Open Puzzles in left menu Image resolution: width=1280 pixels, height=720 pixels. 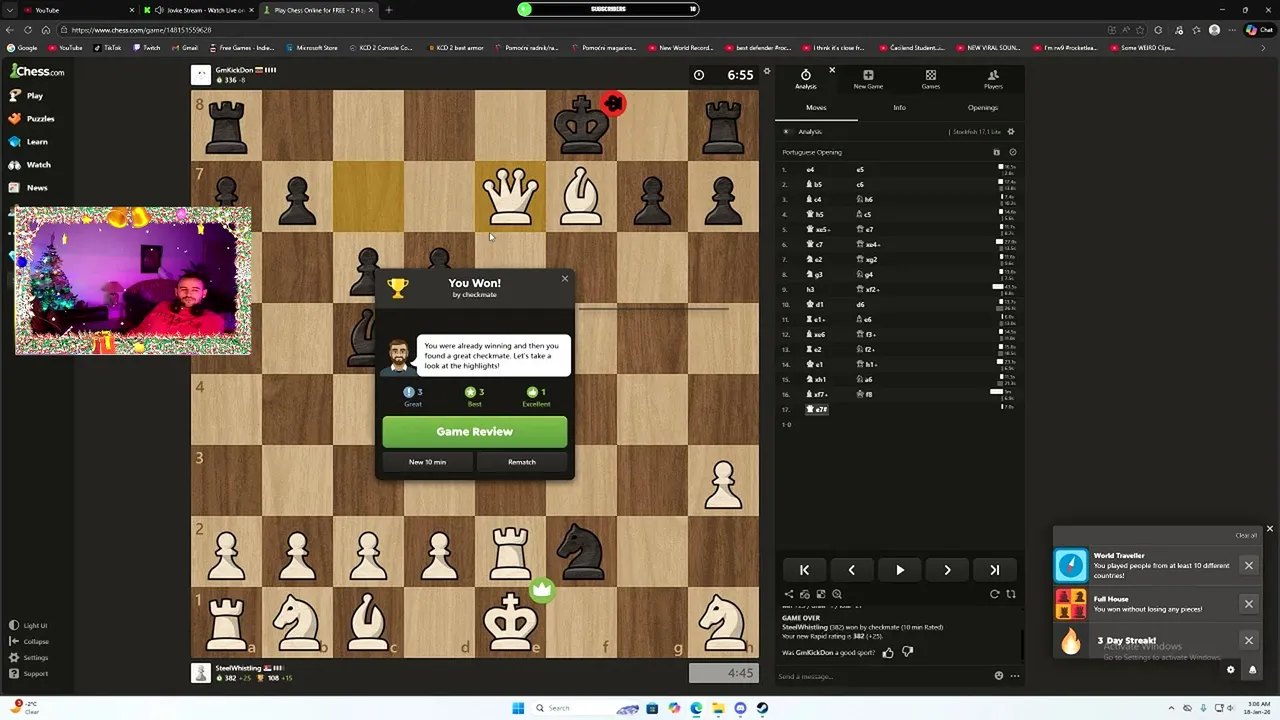pos(32,119)
